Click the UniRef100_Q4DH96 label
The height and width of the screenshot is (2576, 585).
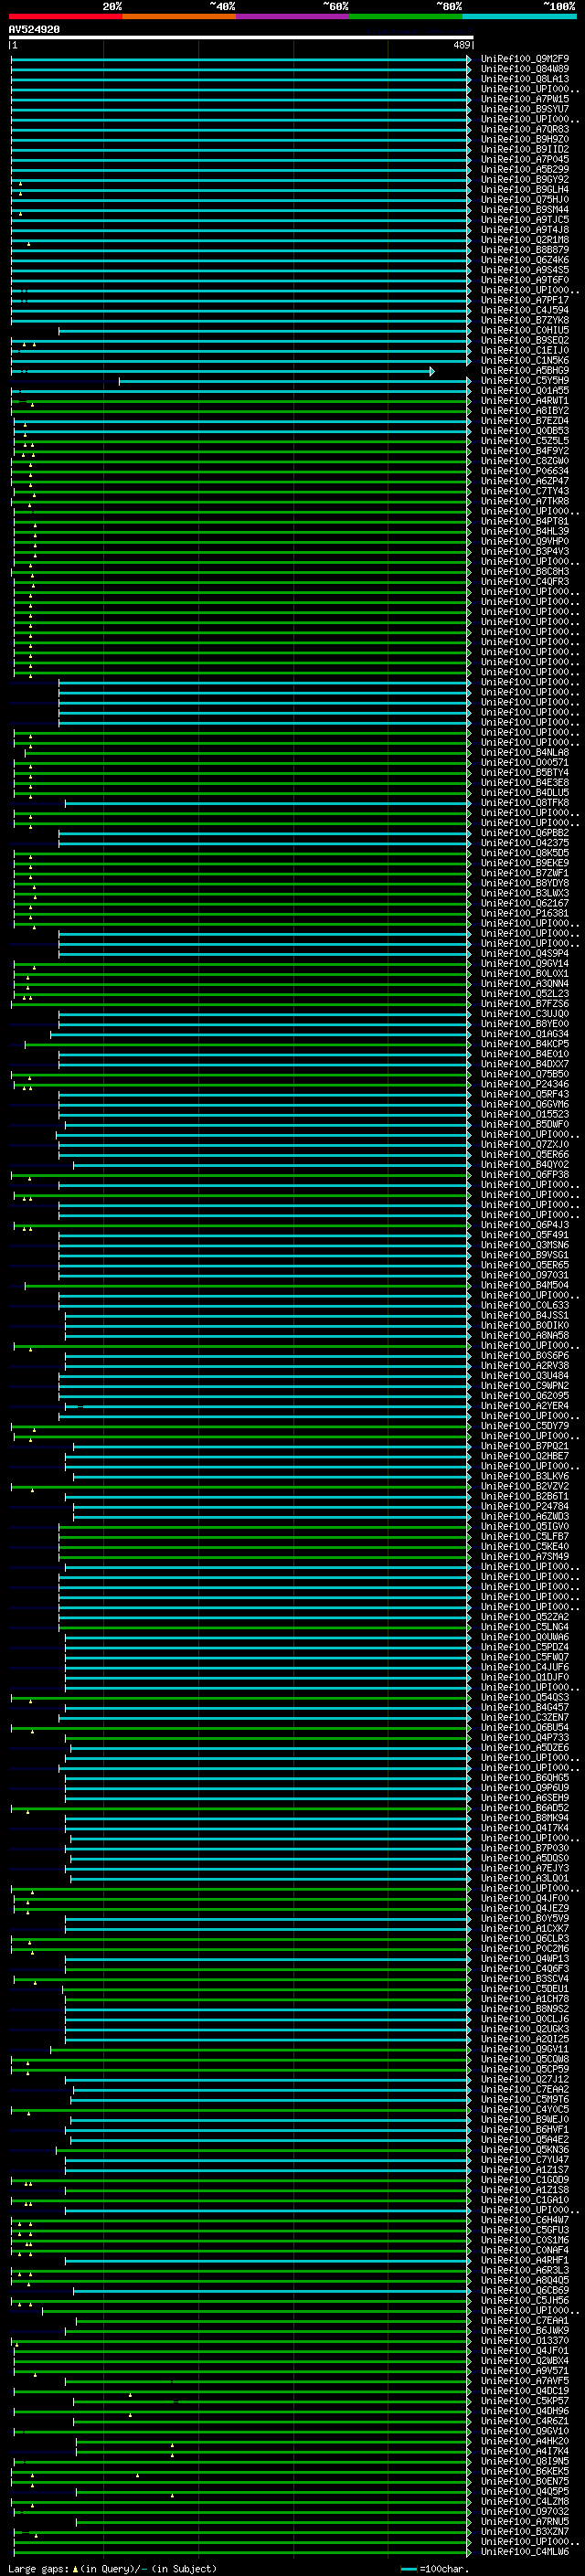point(525,2411)
